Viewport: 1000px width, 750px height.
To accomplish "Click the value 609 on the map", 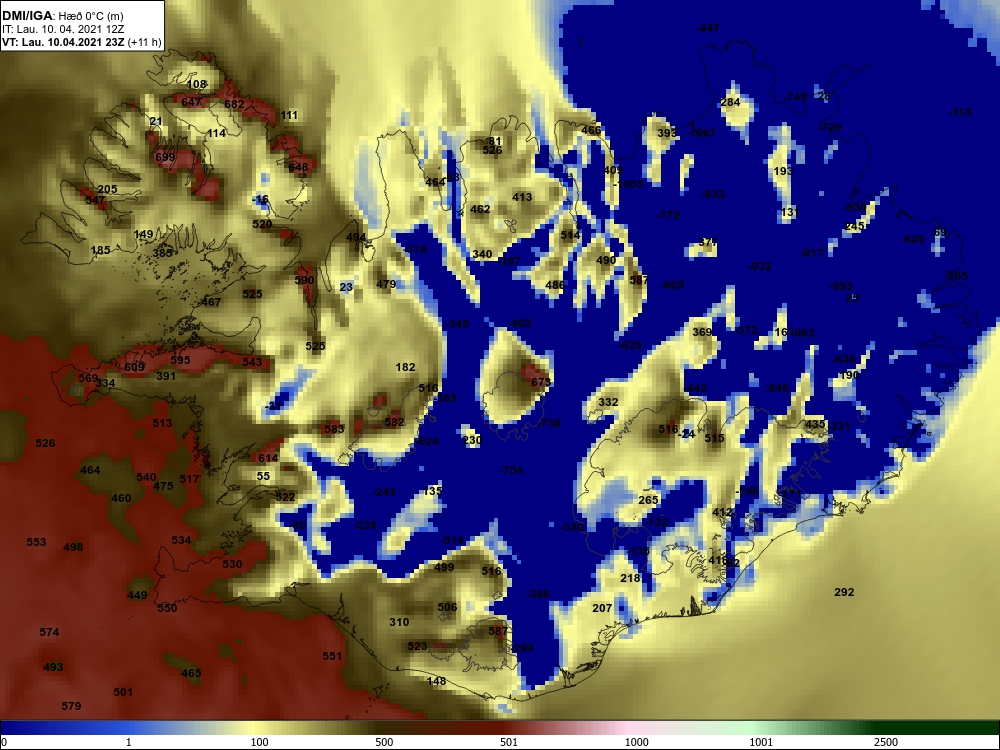I will 135,367.
